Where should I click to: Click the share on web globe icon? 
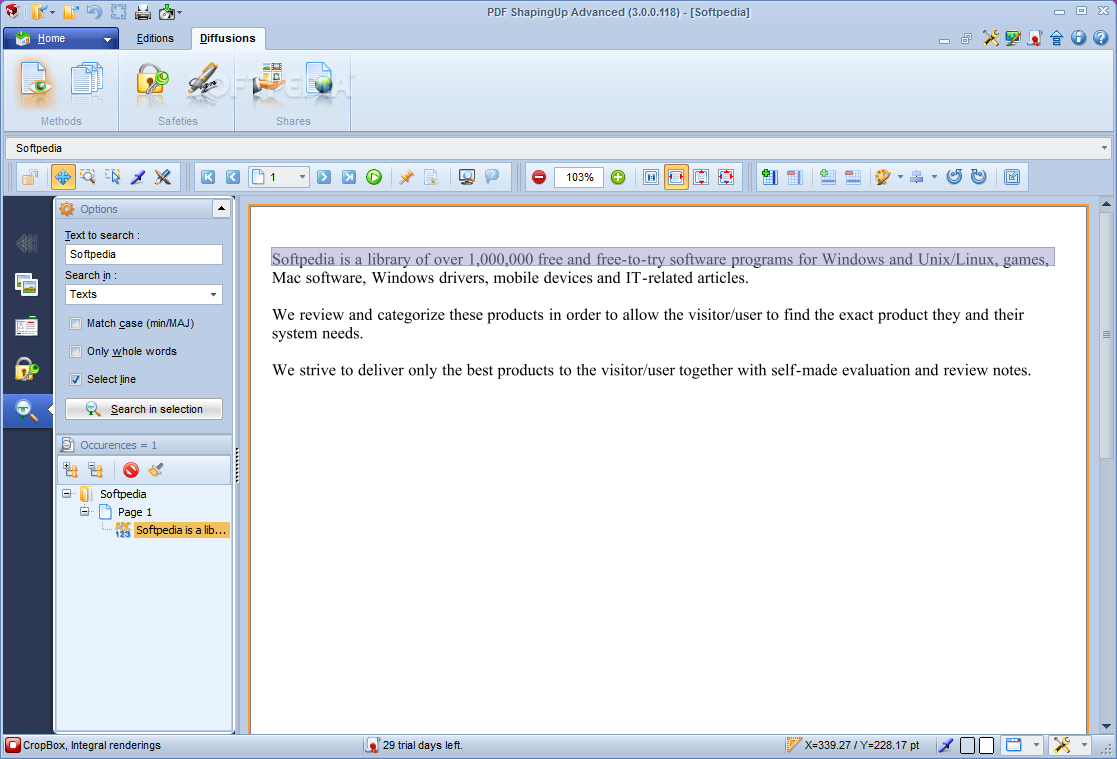pos(318,82)
